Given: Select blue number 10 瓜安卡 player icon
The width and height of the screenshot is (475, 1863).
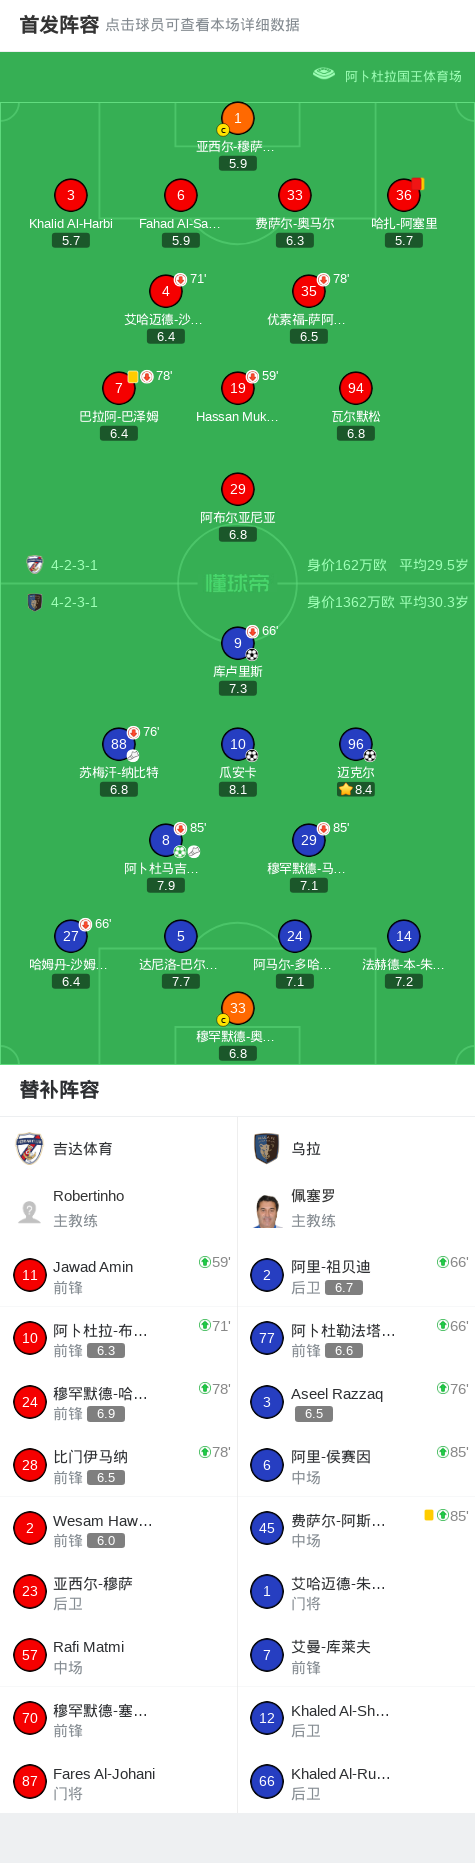Looking at the screenshot, I should 238,744.
